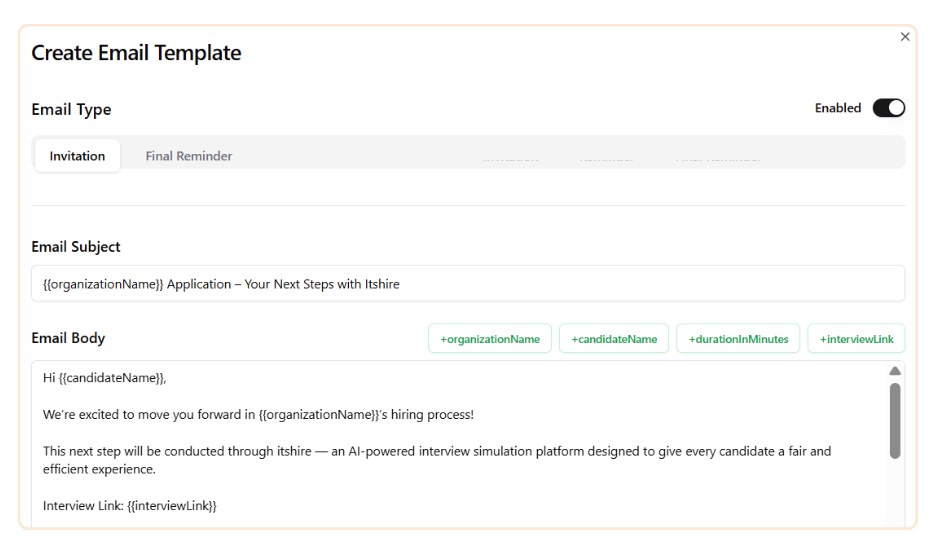Click the 'Create Email Template' heading
This screenshot has height=554, width=936.
click(136, 53)
